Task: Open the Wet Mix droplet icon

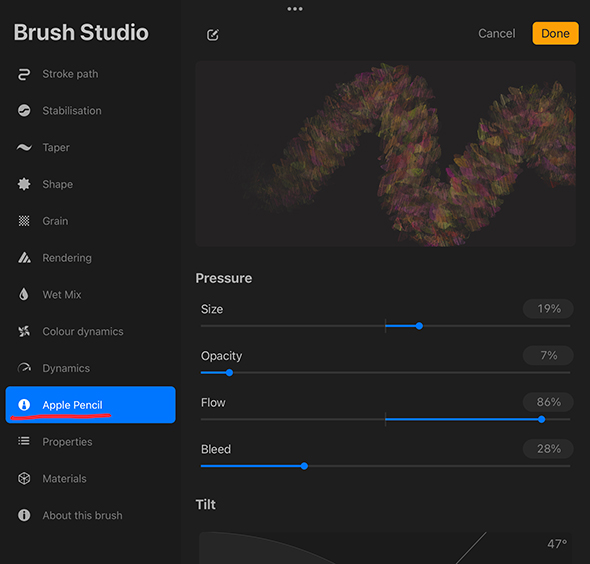Action: [24, 294]
